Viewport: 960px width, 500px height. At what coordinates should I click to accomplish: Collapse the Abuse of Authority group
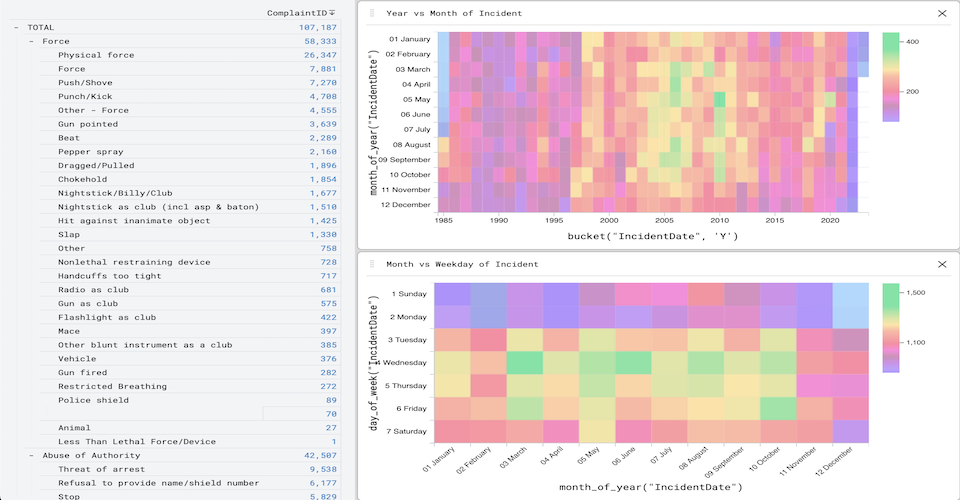click(32, 455)
